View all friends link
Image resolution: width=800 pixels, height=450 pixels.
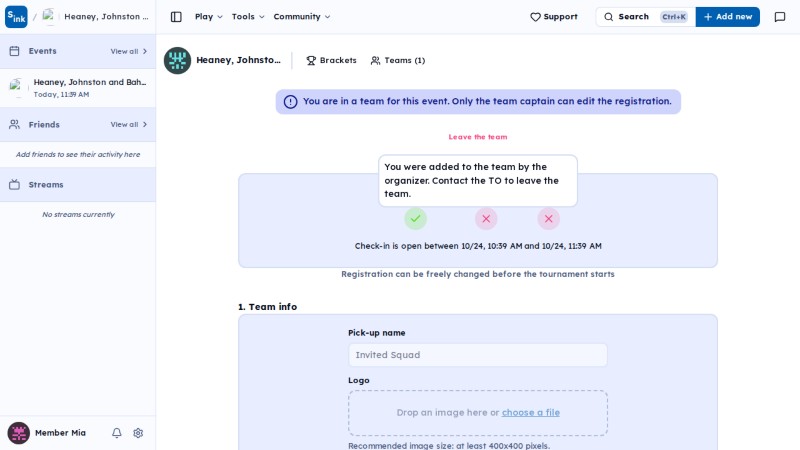(x=129, y=124)
